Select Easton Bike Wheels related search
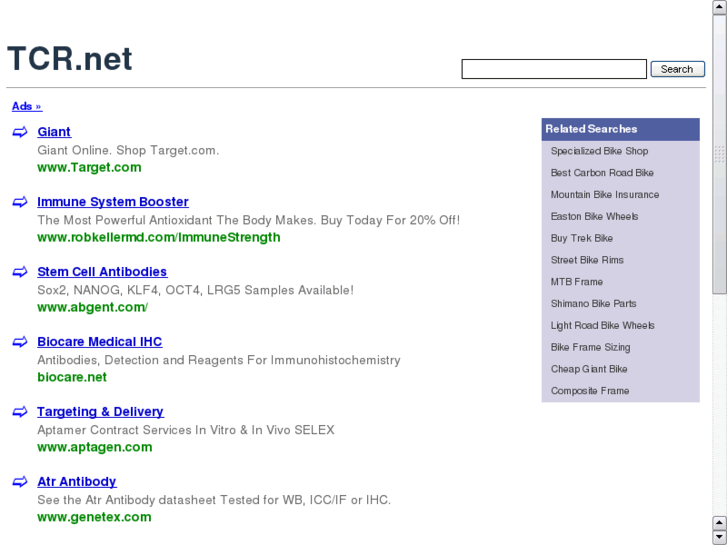The height and width of the screenshot is (545, 727). [594, 216]
